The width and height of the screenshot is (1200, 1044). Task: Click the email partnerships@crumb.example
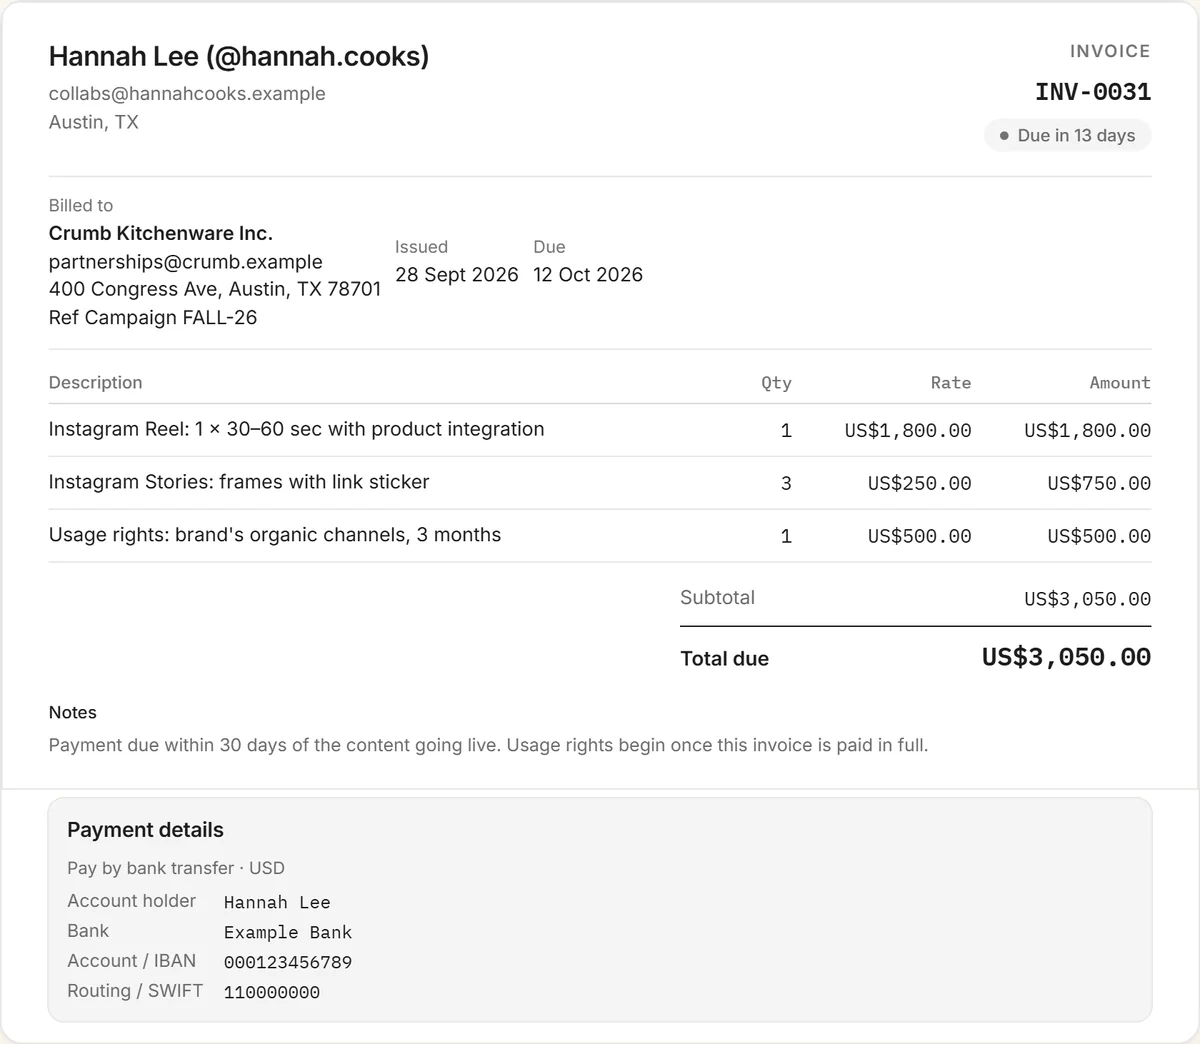(x=186, y=262)
